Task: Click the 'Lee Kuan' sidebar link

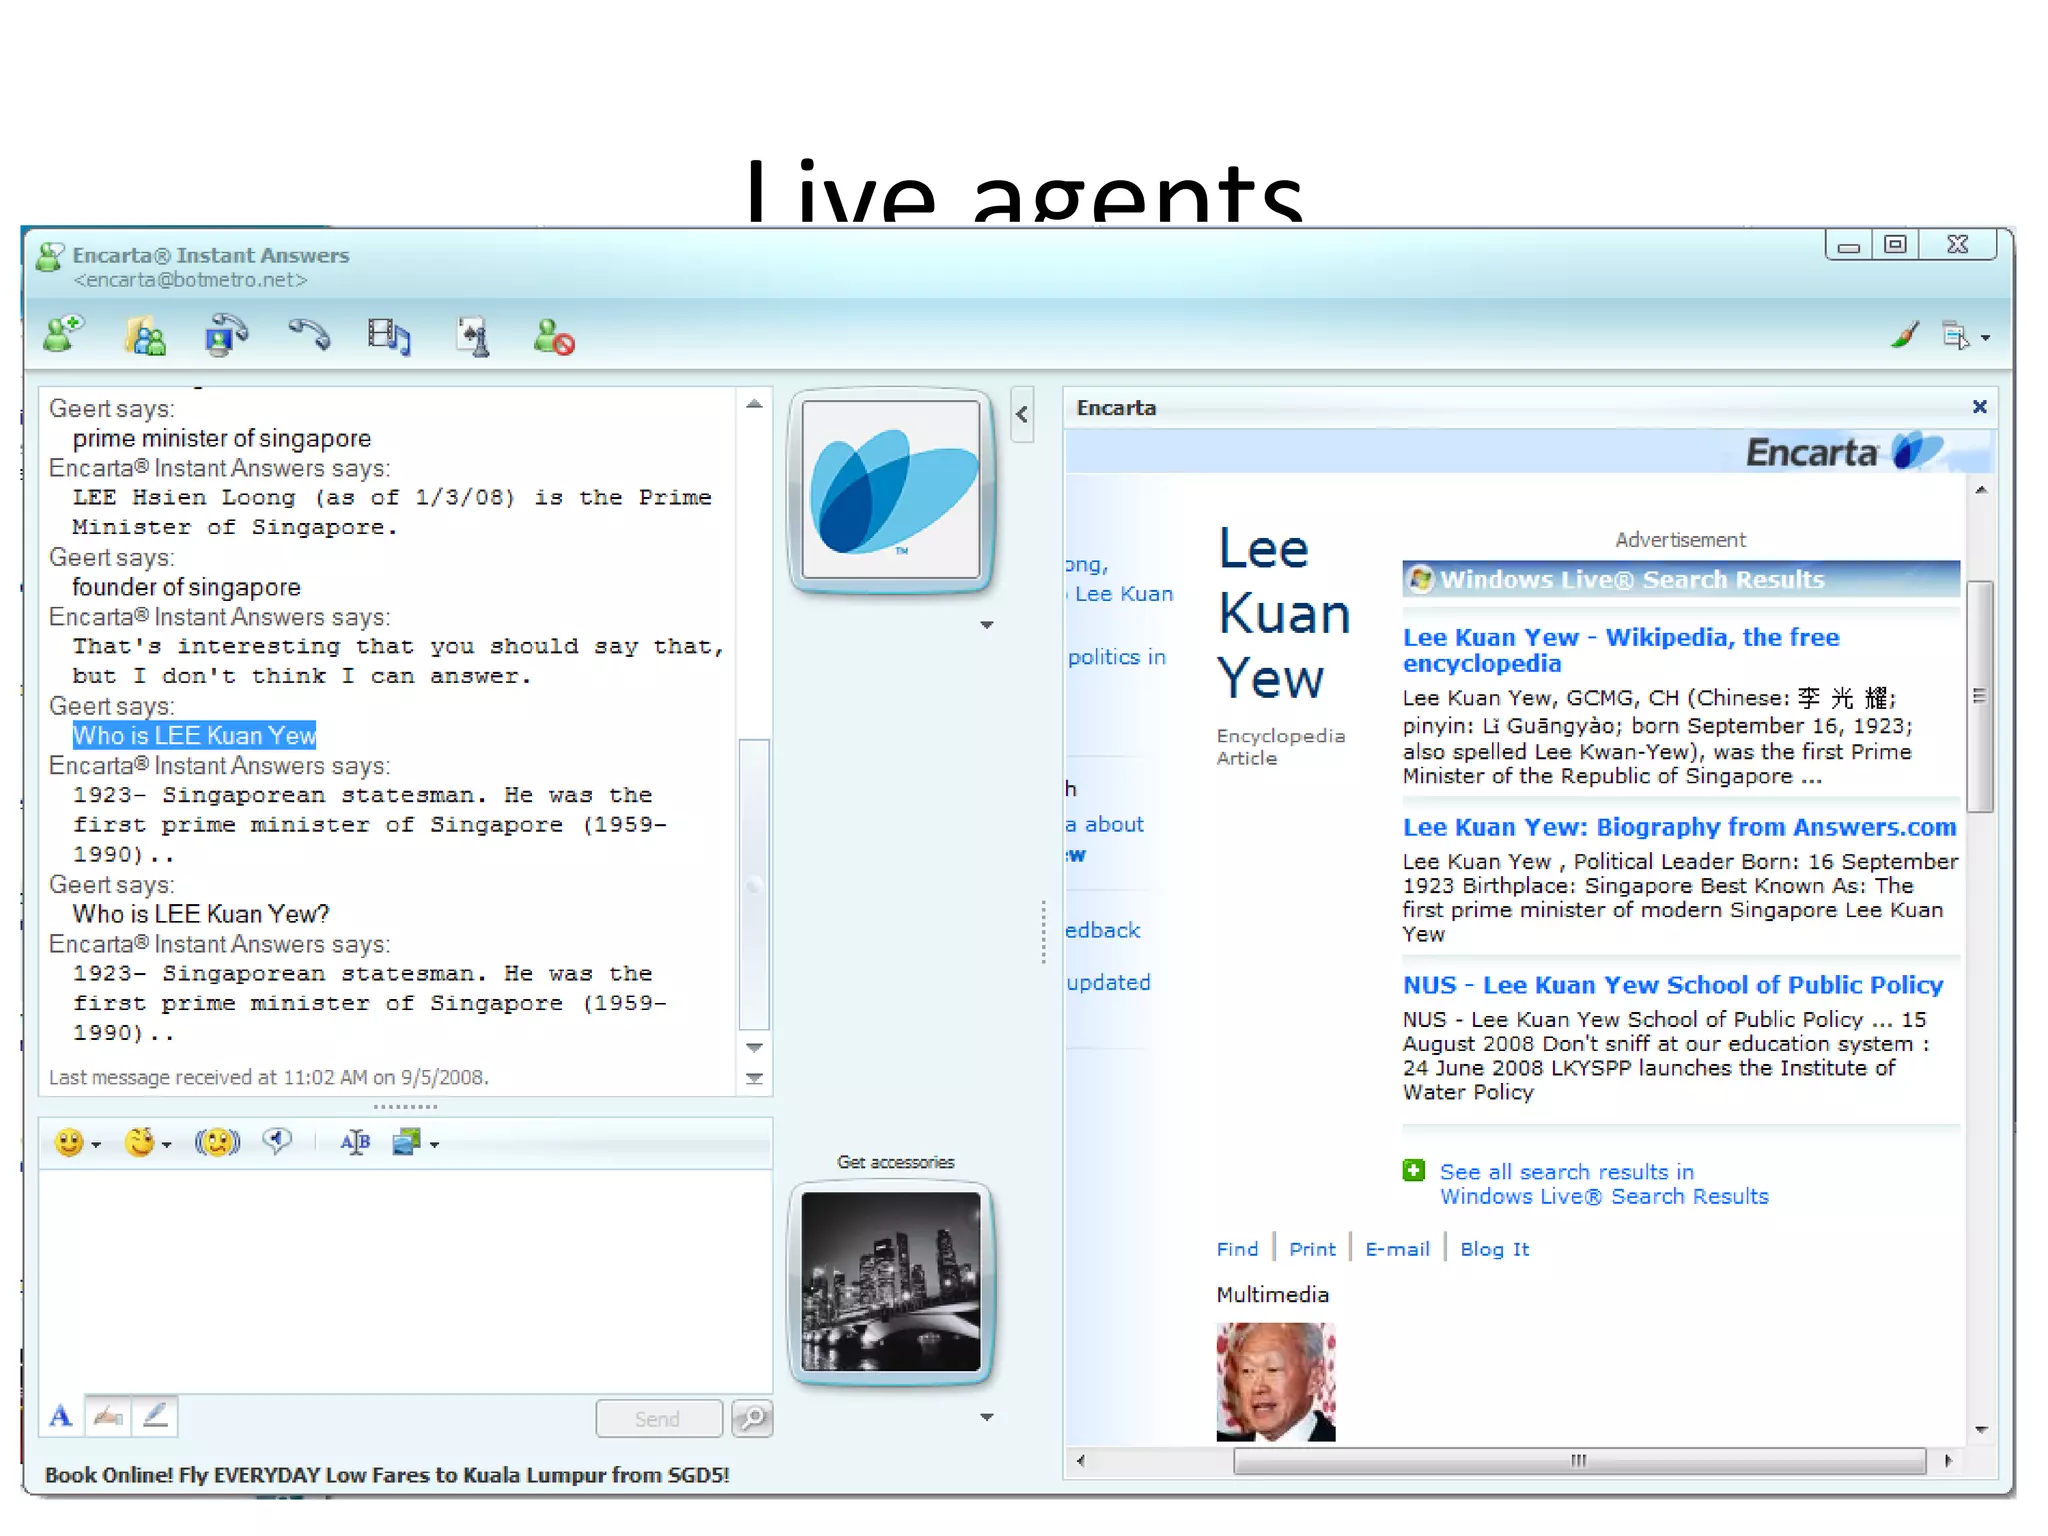Action: 1122,594
